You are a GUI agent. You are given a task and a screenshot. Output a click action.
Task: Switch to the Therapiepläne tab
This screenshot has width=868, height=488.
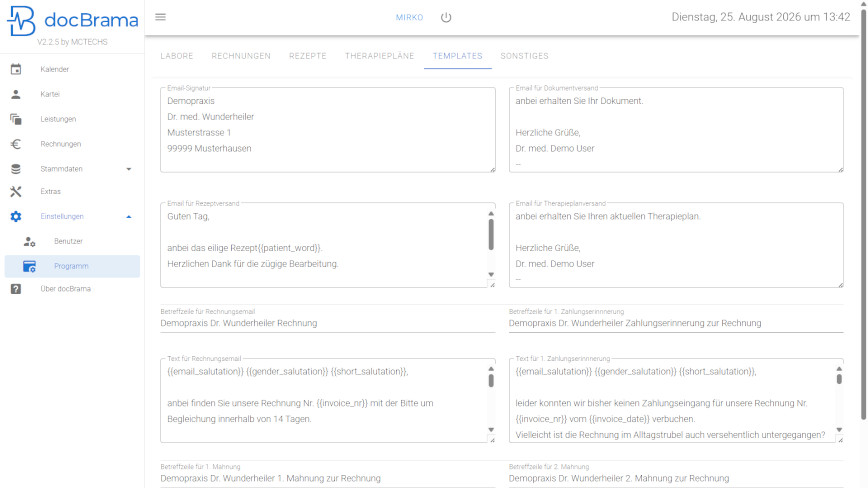tap(380, 56)
